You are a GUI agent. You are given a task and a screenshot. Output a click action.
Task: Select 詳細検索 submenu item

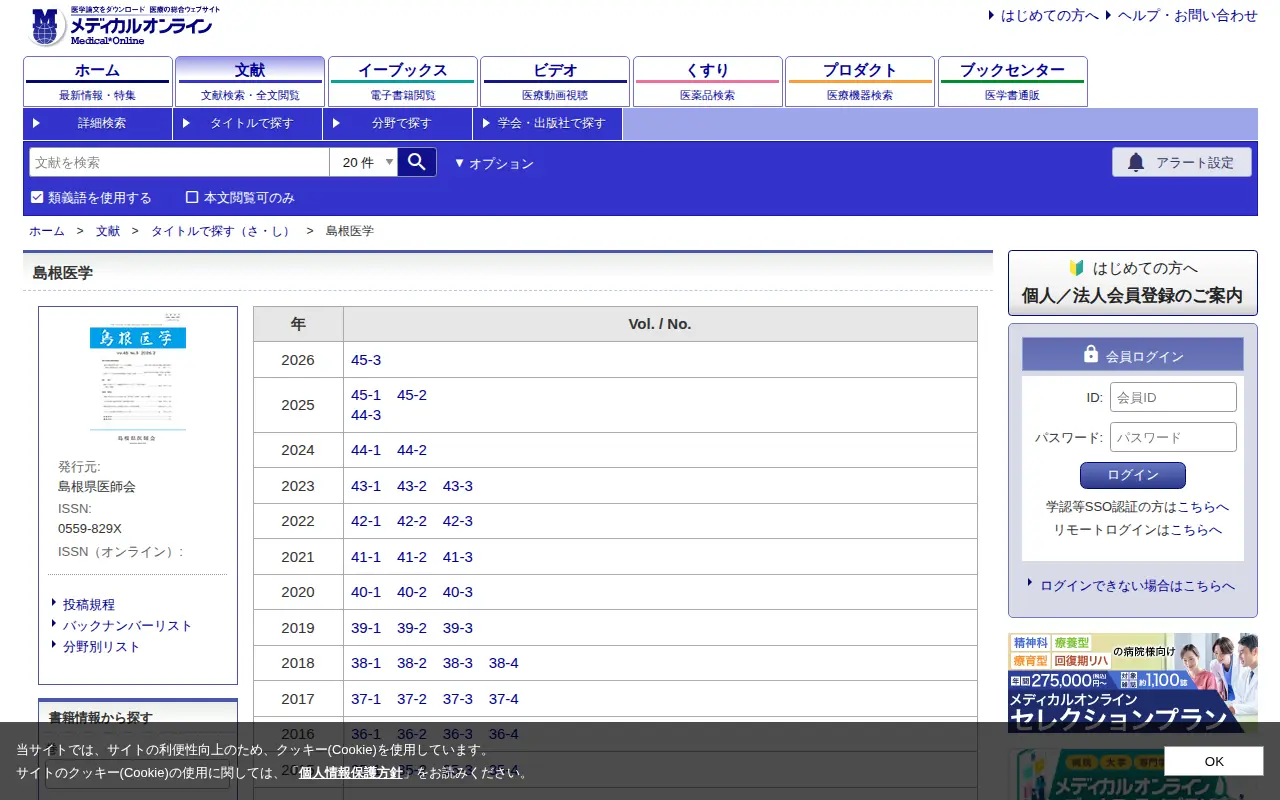coord(98,123)
